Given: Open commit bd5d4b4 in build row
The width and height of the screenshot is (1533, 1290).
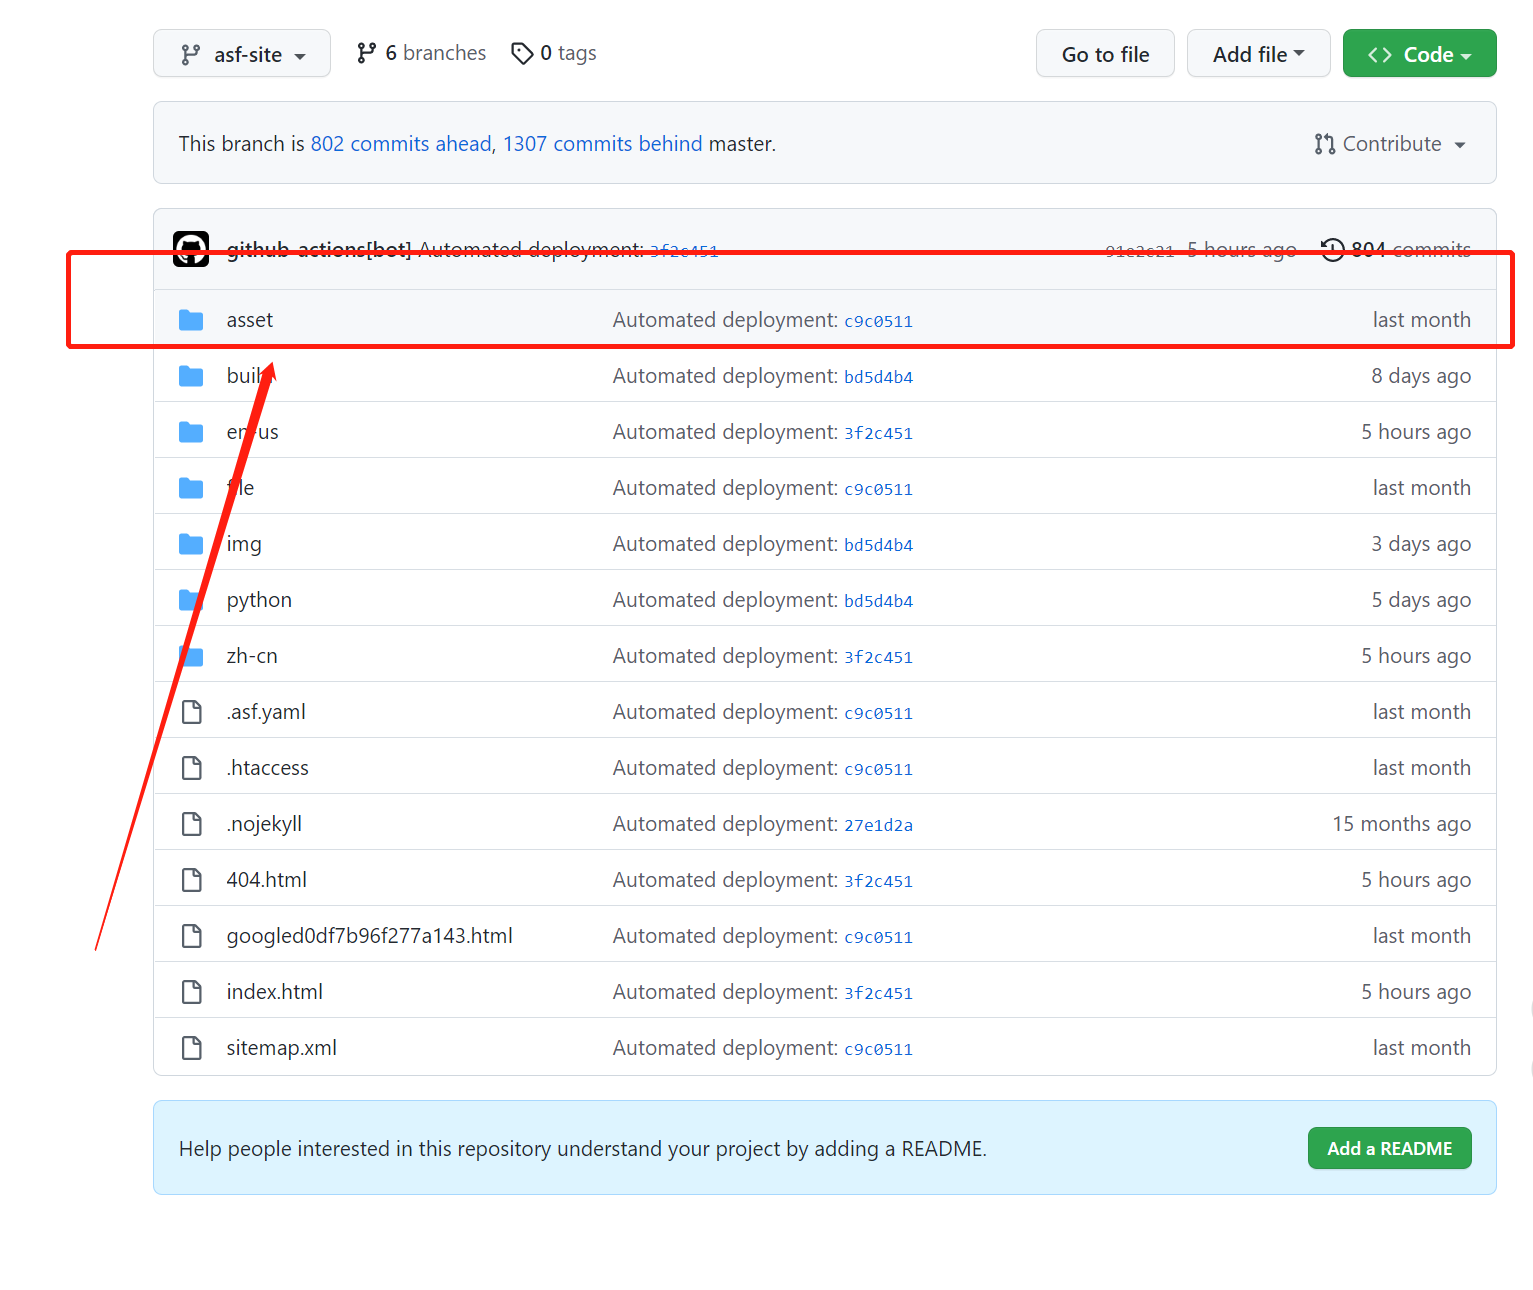Looking at the screenshot, I should 878,377.
